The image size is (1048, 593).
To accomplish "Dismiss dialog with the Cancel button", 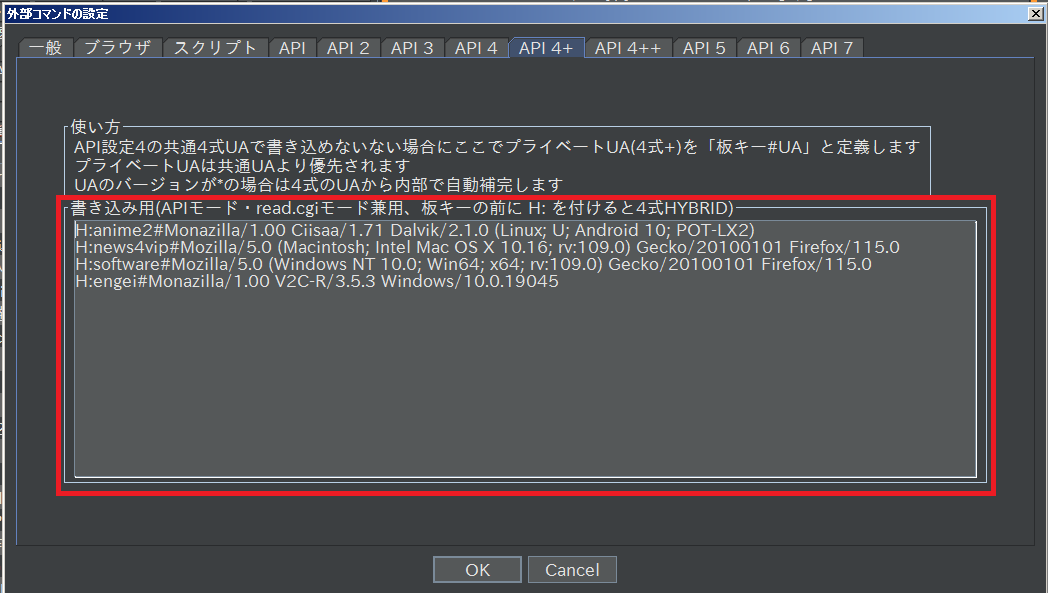I will point(572,570).
